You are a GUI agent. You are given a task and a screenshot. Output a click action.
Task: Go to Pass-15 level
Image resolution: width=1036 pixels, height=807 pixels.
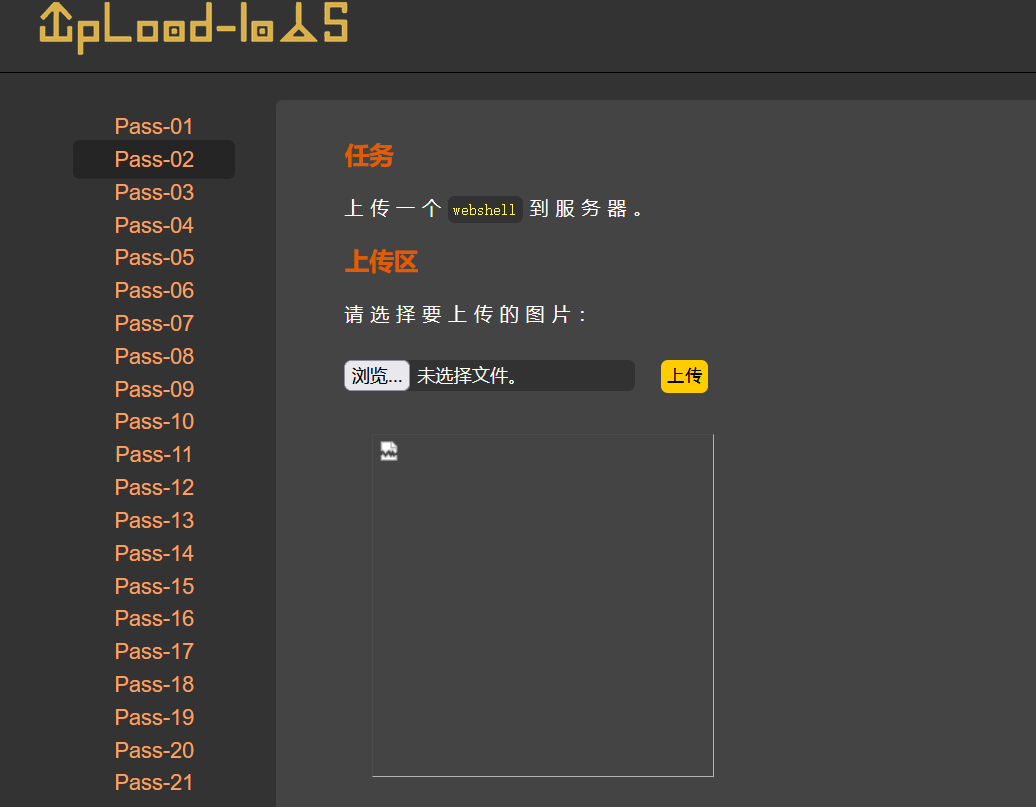pos(154,586)
